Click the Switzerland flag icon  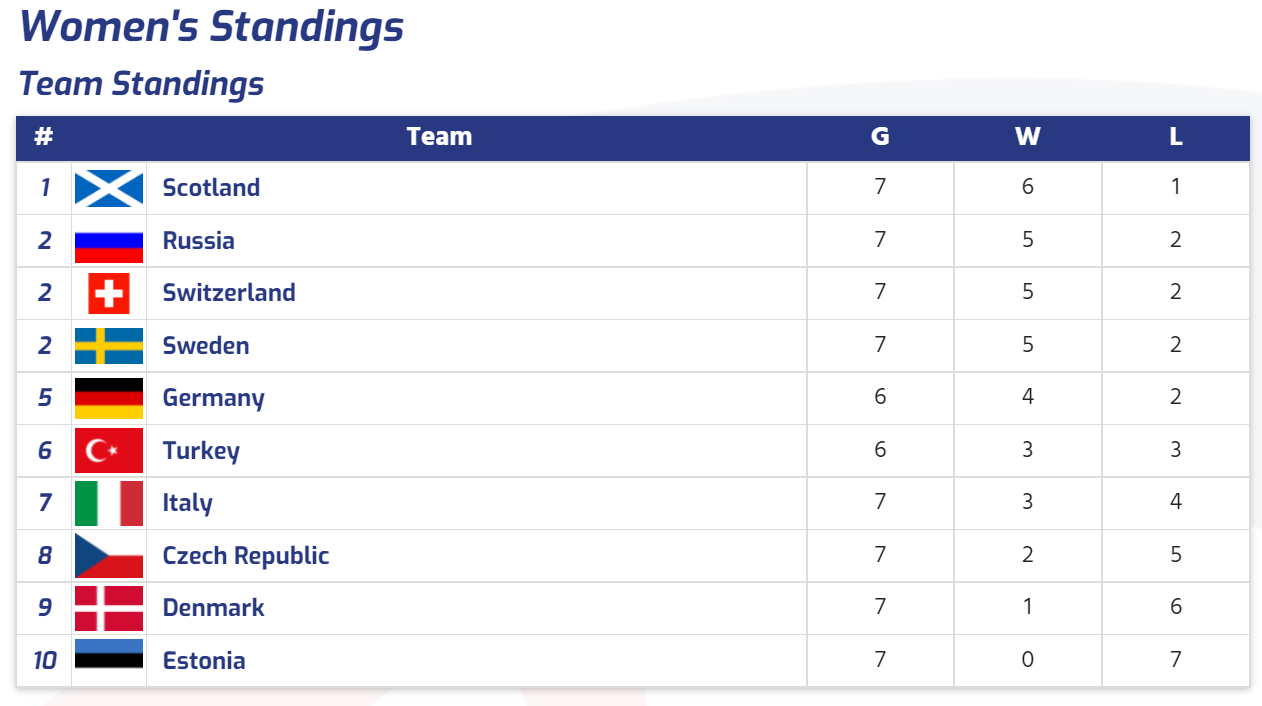click(109, 293)
